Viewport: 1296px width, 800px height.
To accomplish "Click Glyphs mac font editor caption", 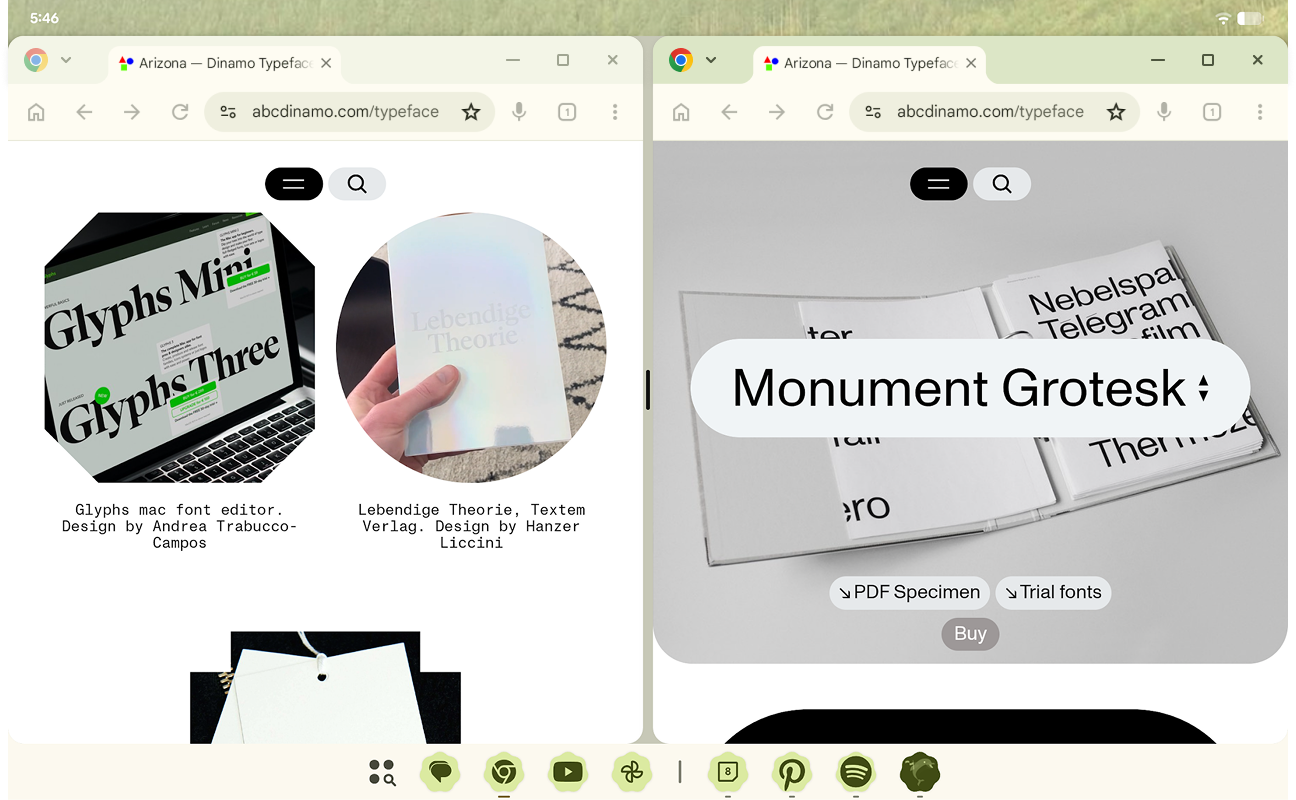I will (x=180, y=526).
